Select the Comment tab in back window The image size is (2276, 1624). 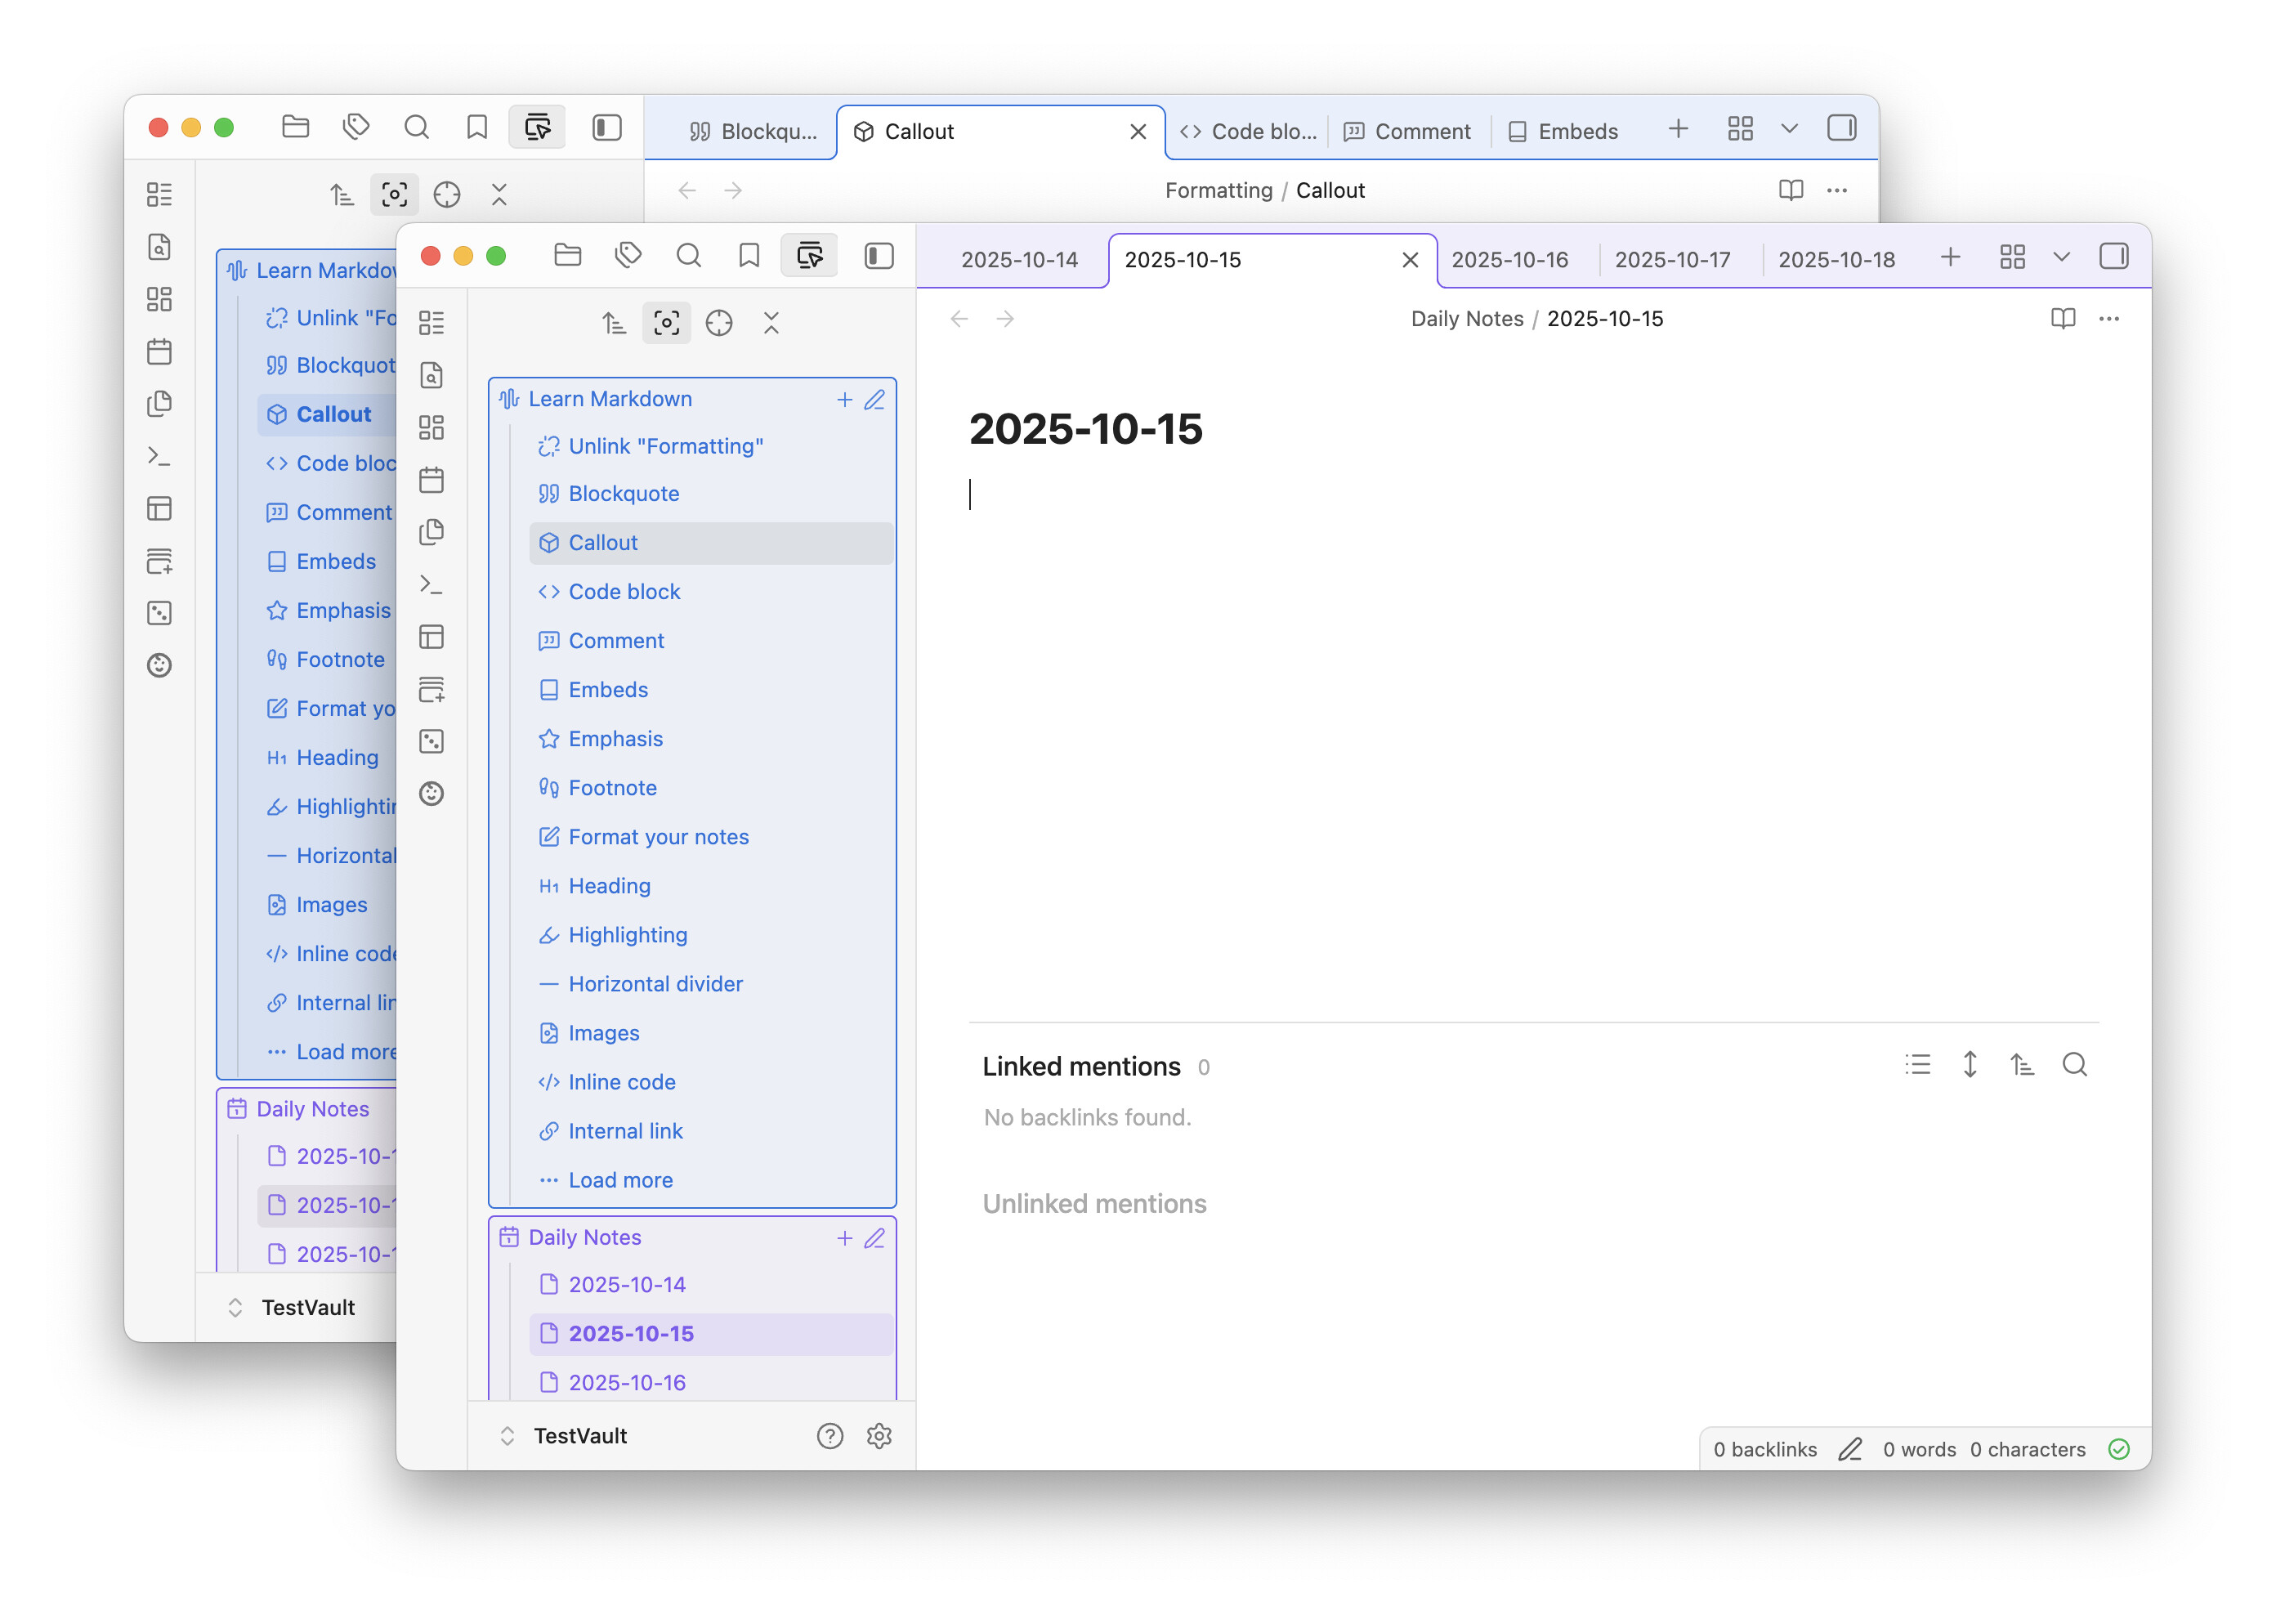[x=1407, y=132]
